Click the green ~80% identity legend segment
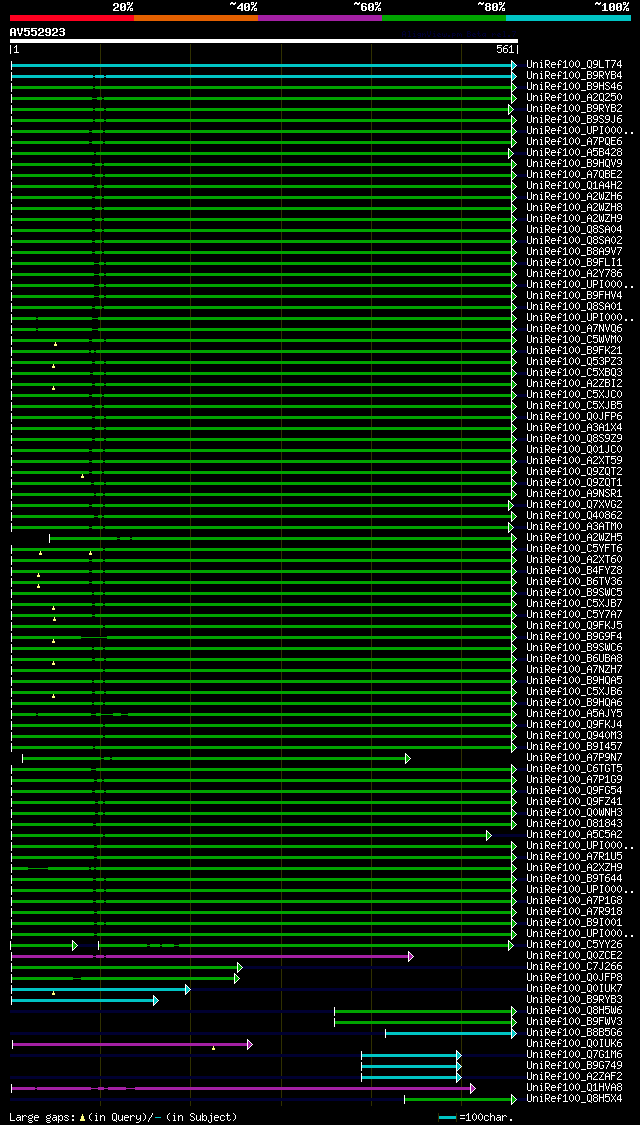This screenshot has height=1125, width=640. [444, 17]
